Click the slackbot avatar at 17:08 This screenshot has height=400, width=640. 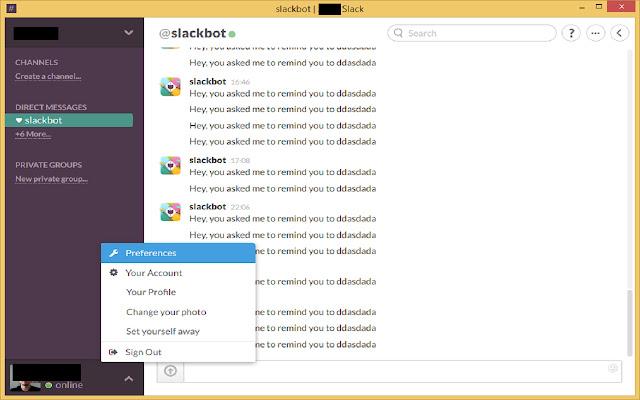coord(170,165)
